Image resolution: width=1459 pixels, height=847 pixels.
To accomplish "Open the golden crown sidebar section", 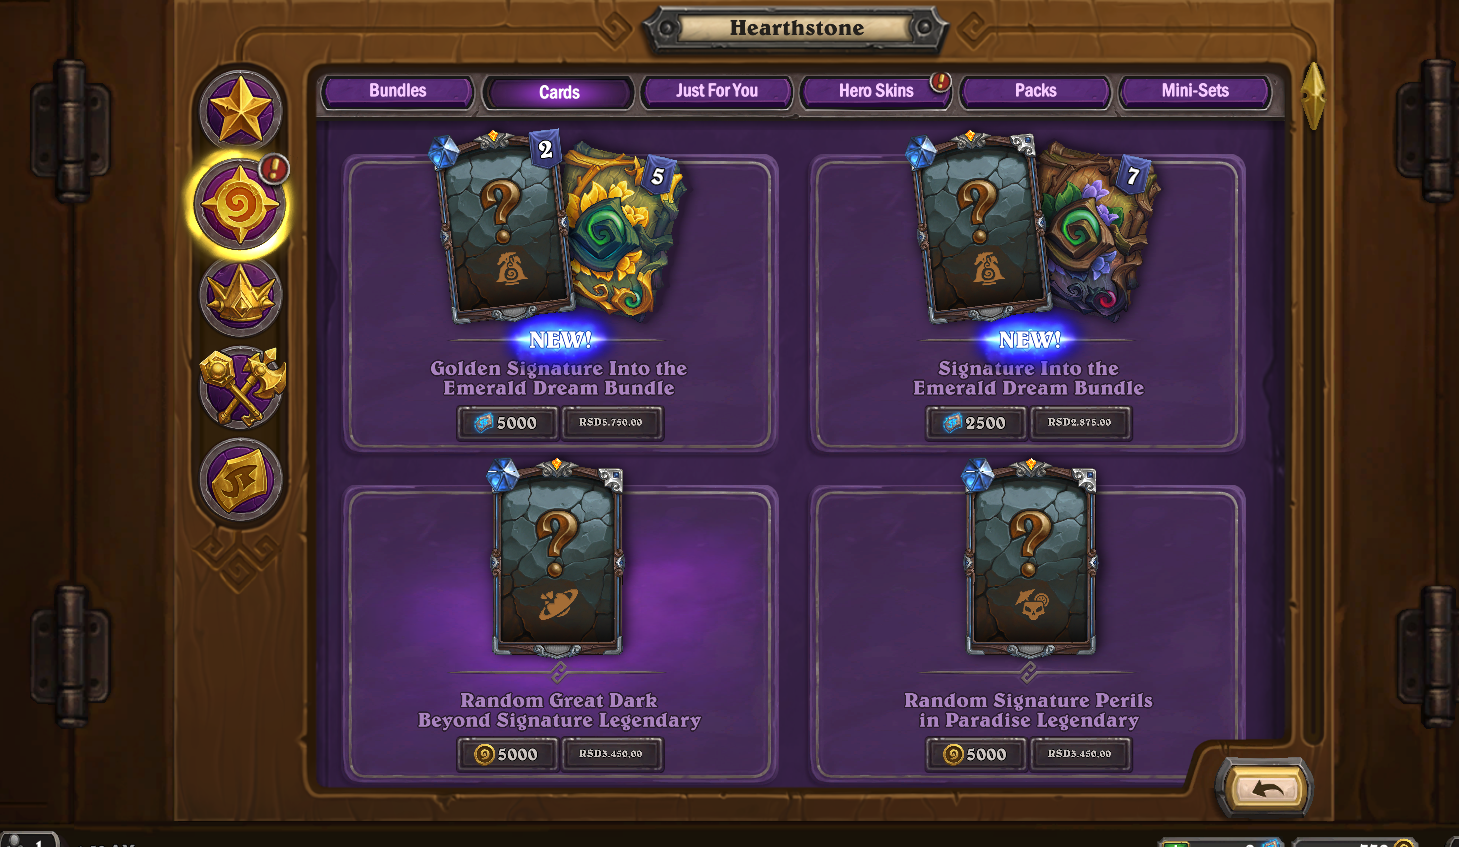I will click(x=240, y=296).
